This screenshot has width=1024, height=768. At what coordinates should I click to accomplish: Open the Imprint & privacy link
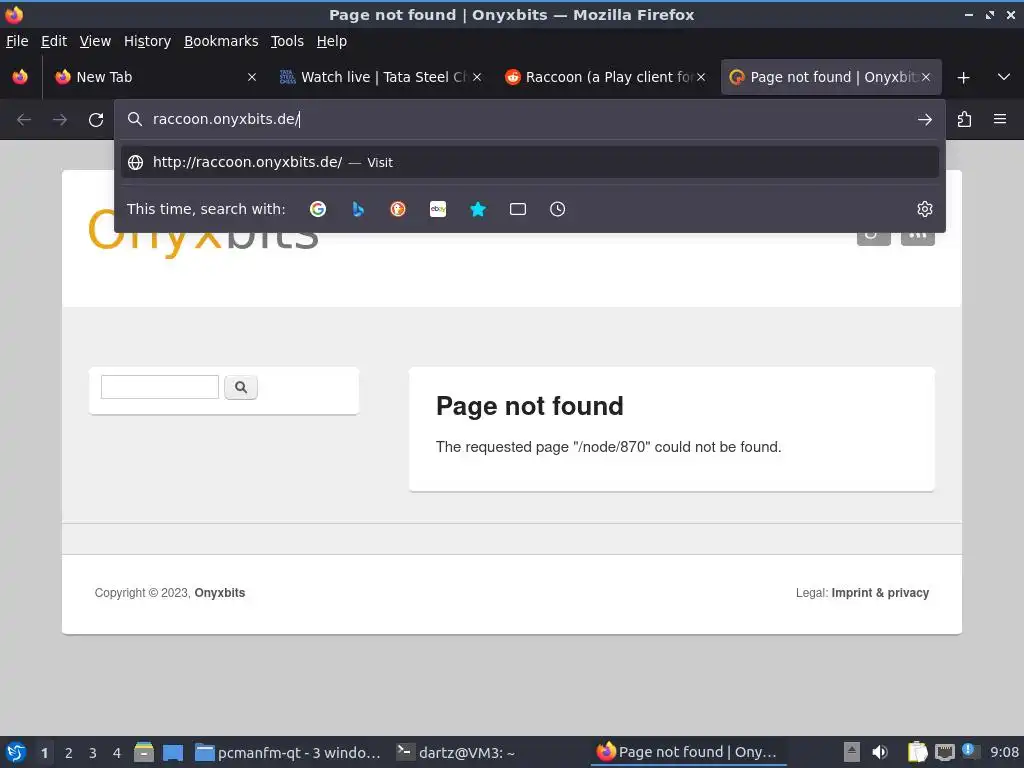(x=880, y=592)
